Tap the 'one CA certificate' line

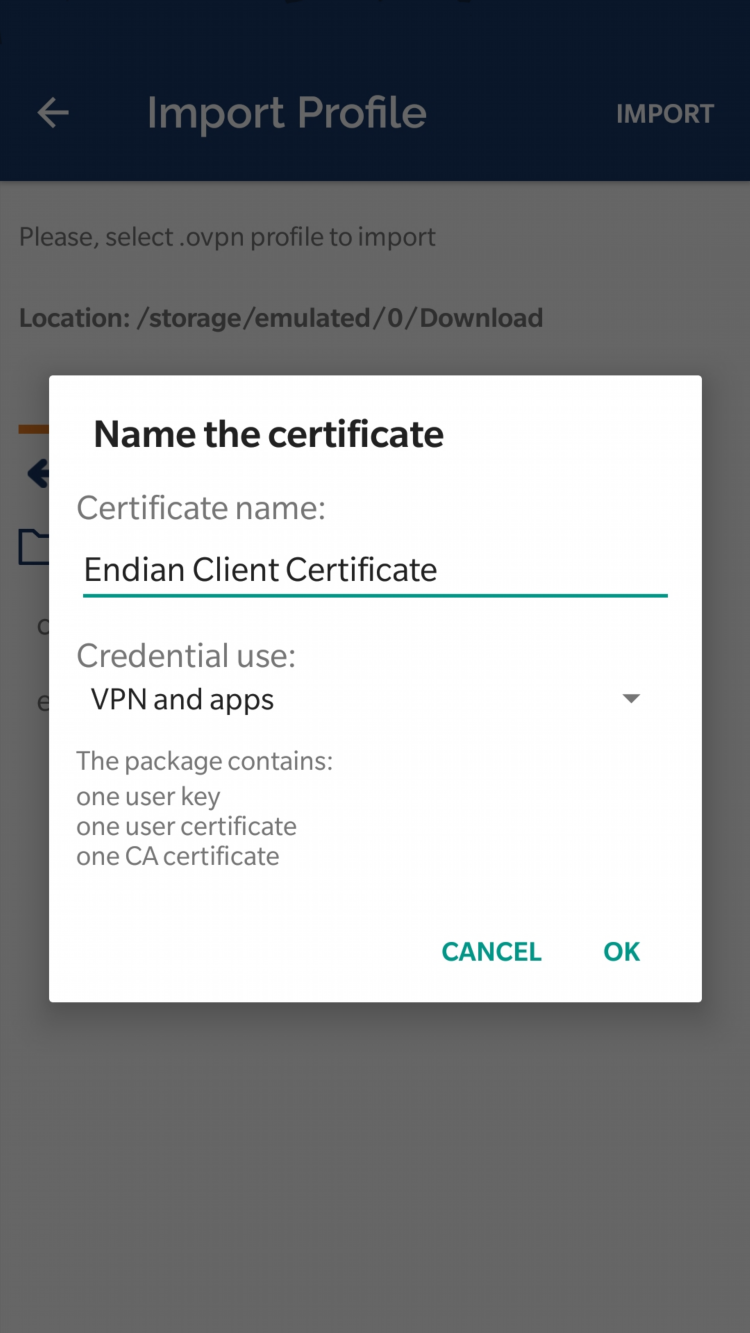coord(178,857)
